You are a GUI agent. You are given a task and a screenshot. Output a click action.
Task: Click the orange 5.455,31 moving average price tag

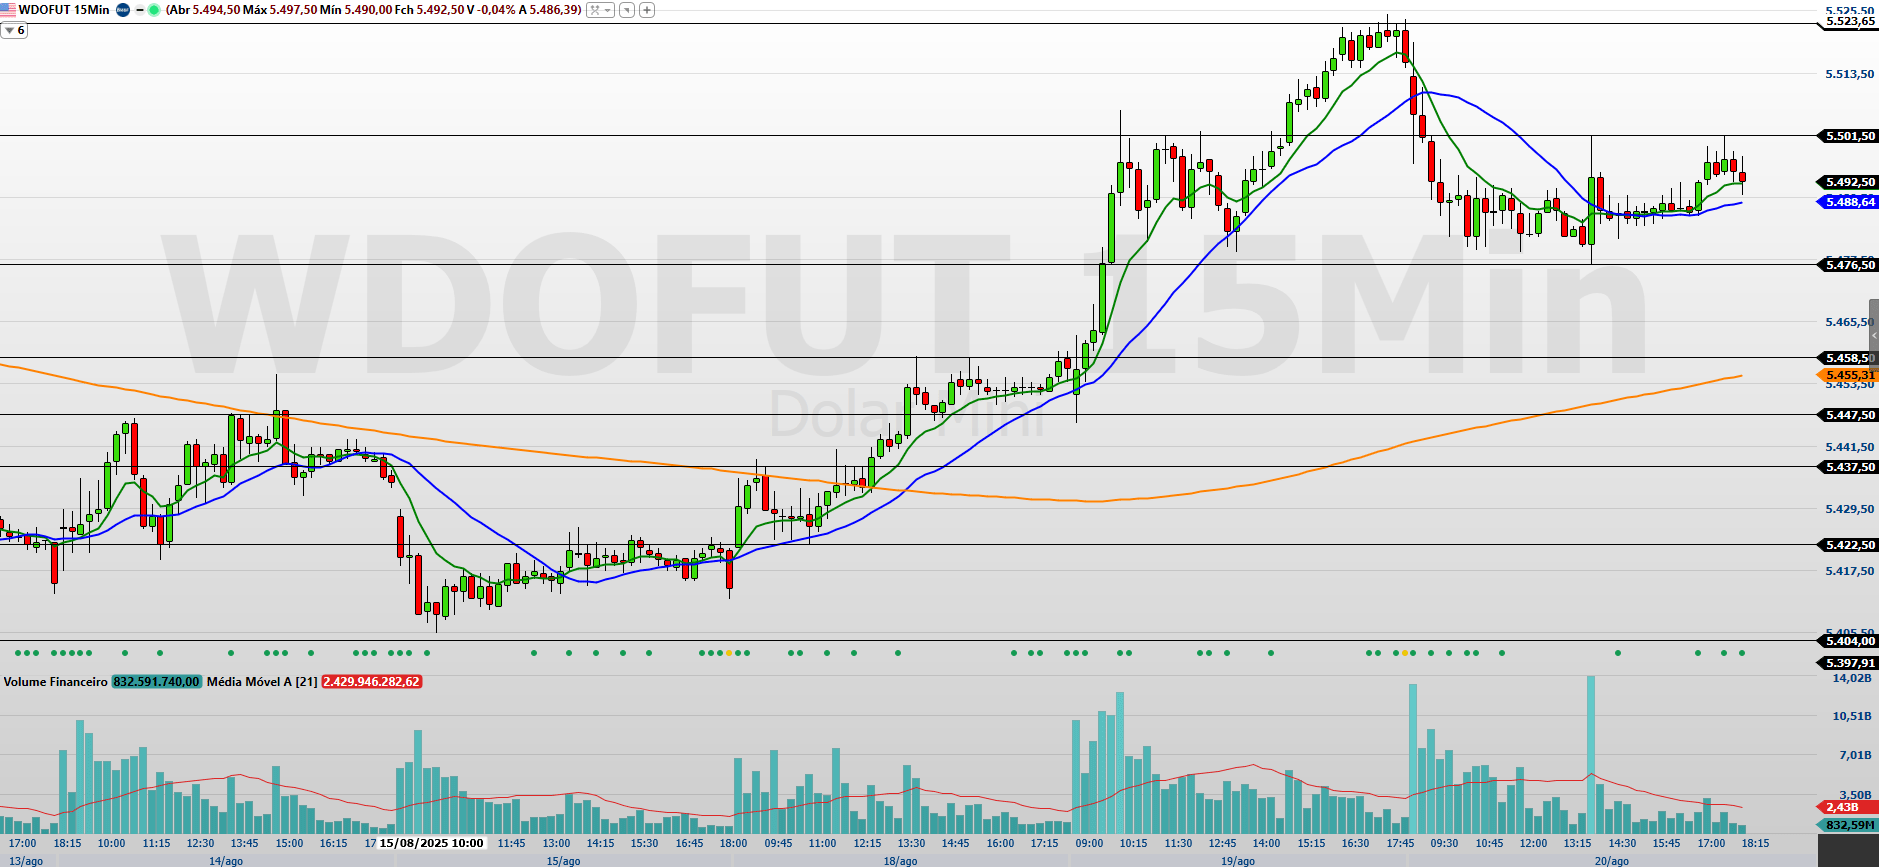pos(1849,375)
